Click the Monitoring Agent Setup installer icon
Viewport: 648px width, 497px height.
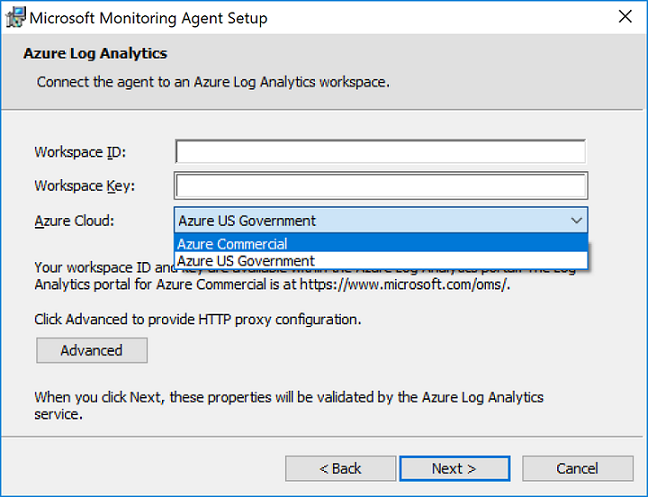15,18
